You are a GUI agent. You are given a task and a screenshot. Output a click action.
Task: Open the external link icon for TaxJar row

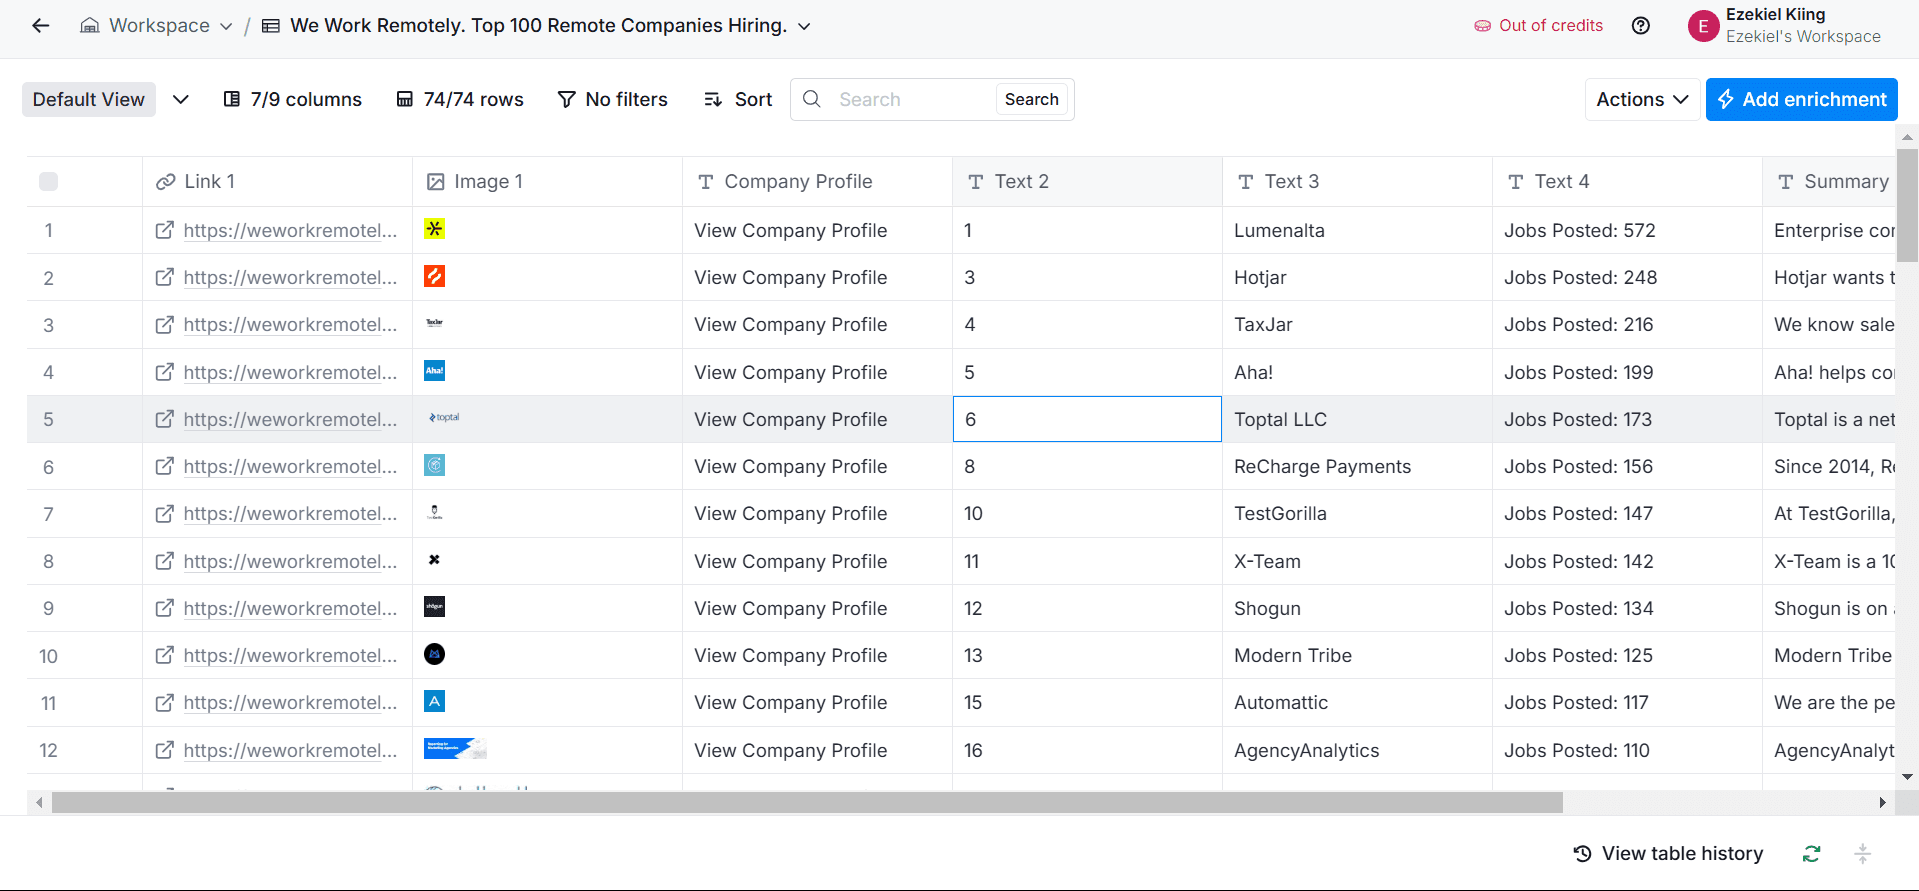(165, 324)
